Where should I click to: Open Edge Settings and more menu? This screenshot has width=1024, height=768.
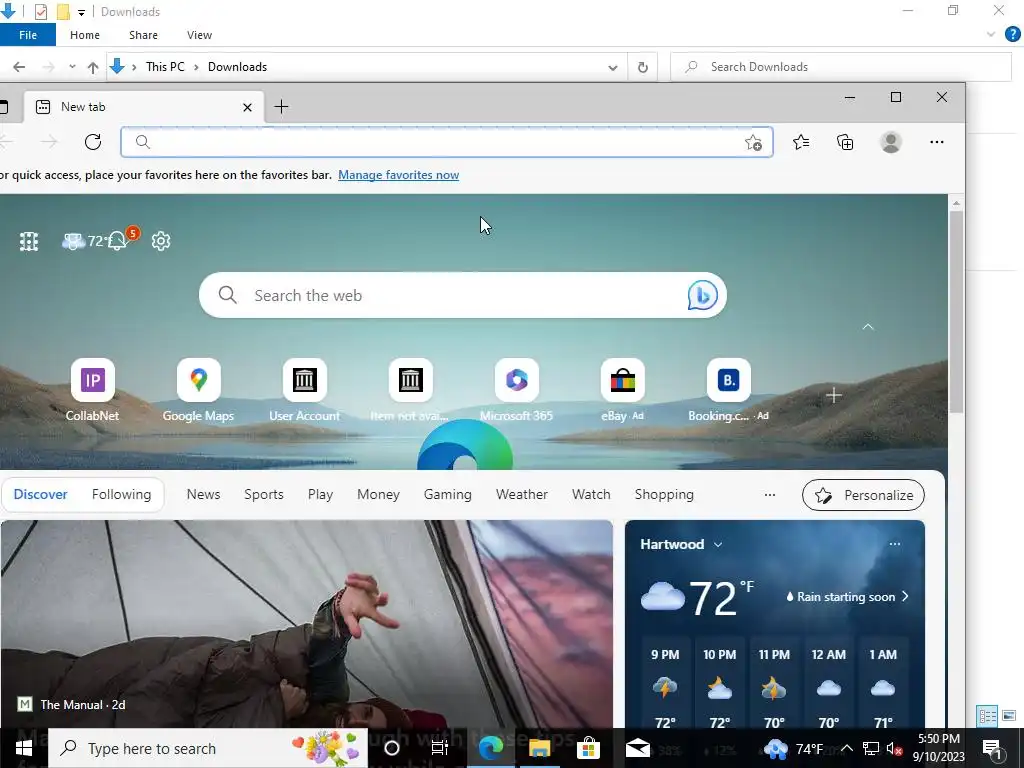[936, 142]
